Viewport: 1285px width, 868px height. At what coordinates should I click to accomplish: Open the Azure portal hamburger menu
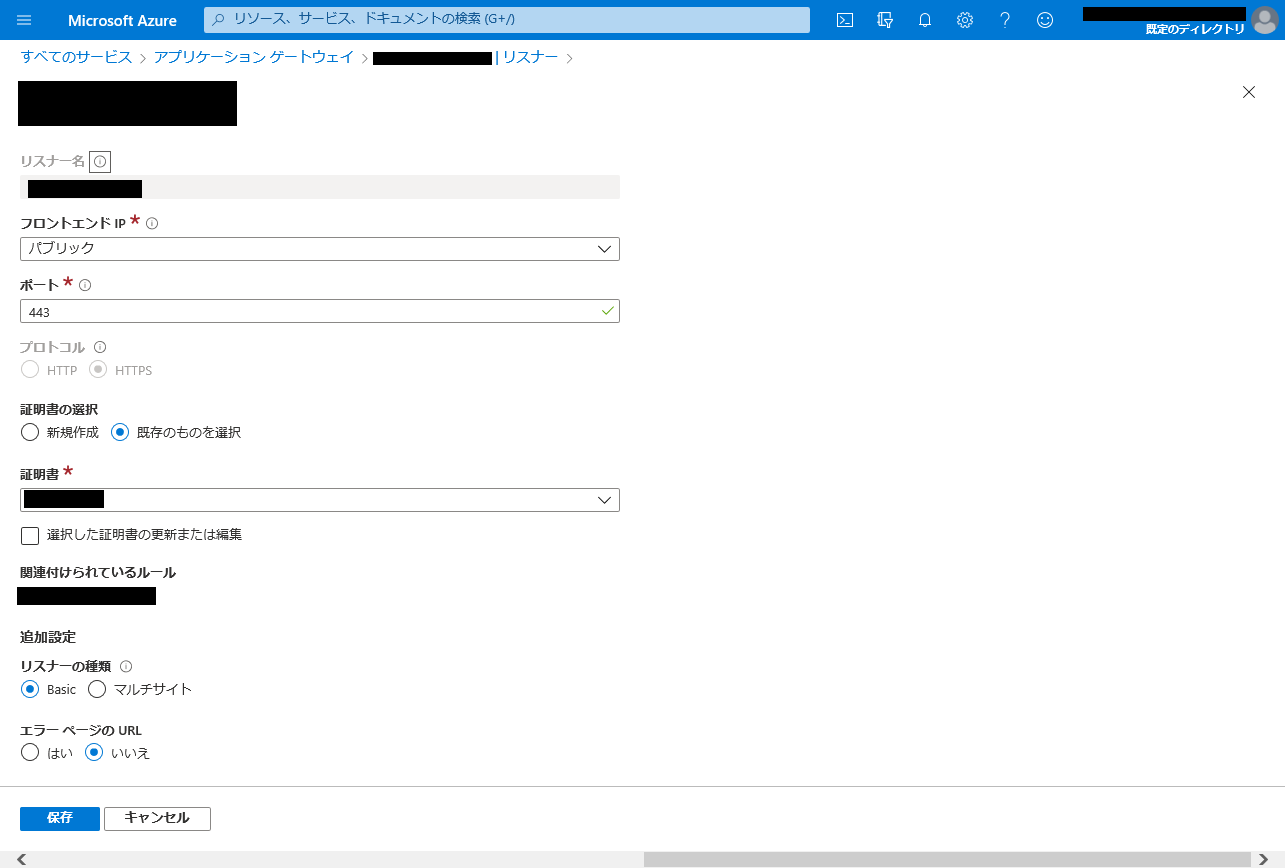click(x=24, y=20)
